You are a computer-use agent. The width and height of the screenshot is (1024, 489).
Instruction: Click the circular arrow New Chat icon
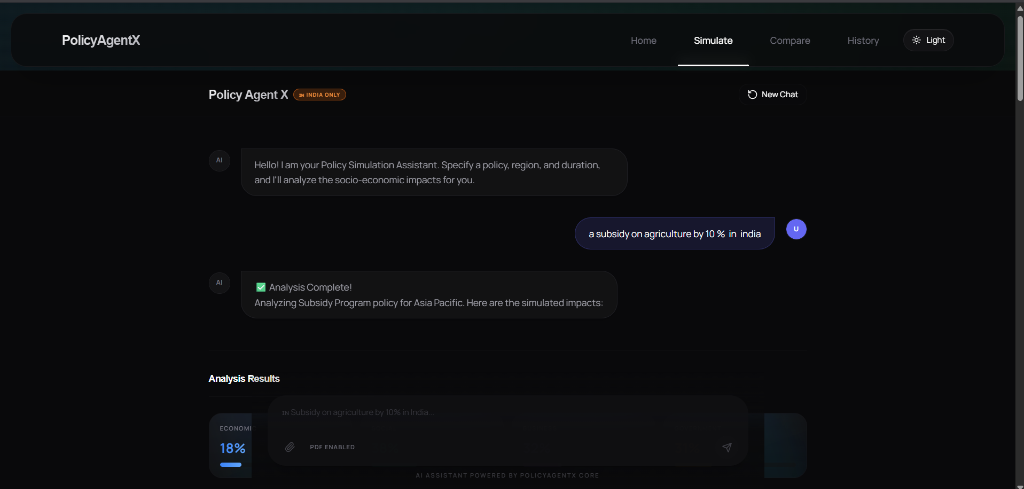[x=752, y=95]
